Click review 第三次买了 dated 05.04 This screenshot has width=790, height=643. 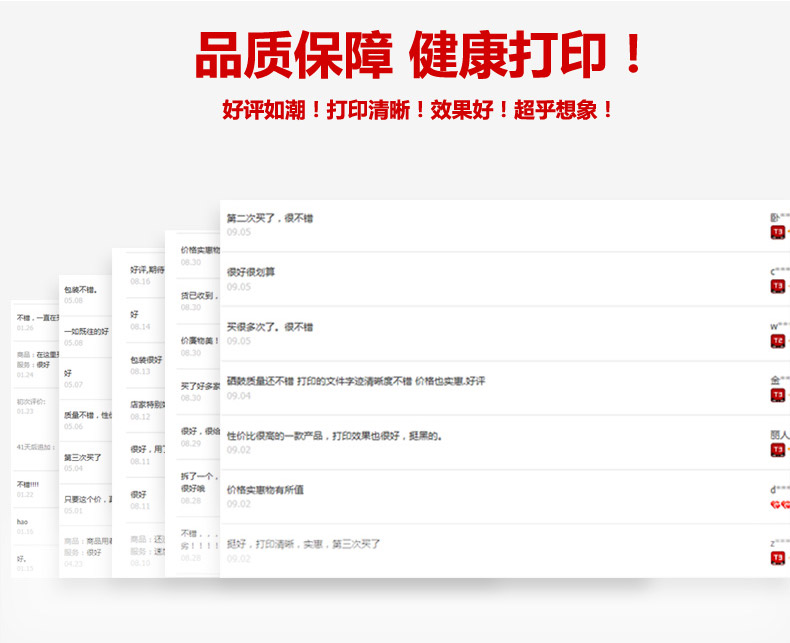pyautogui.click(x=83, y=458)
